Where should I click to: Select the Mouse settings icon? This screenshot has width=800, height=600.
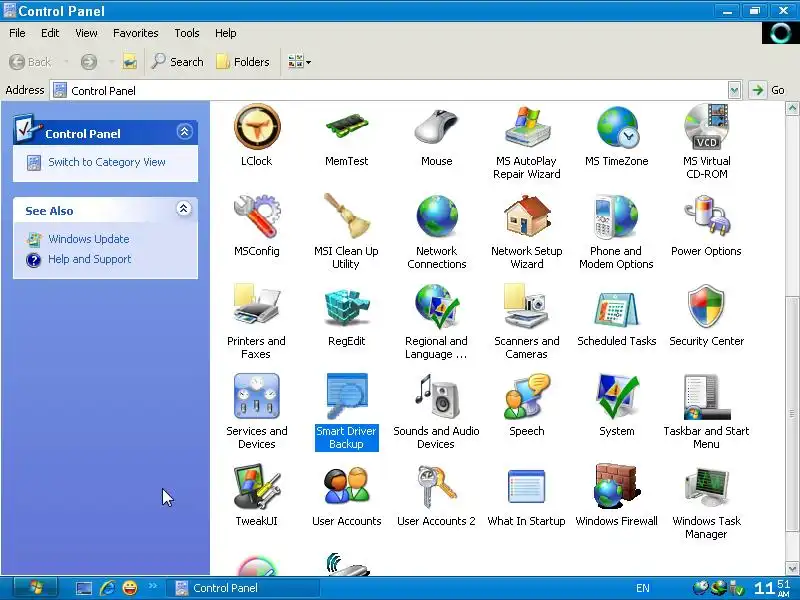point(436,127)
